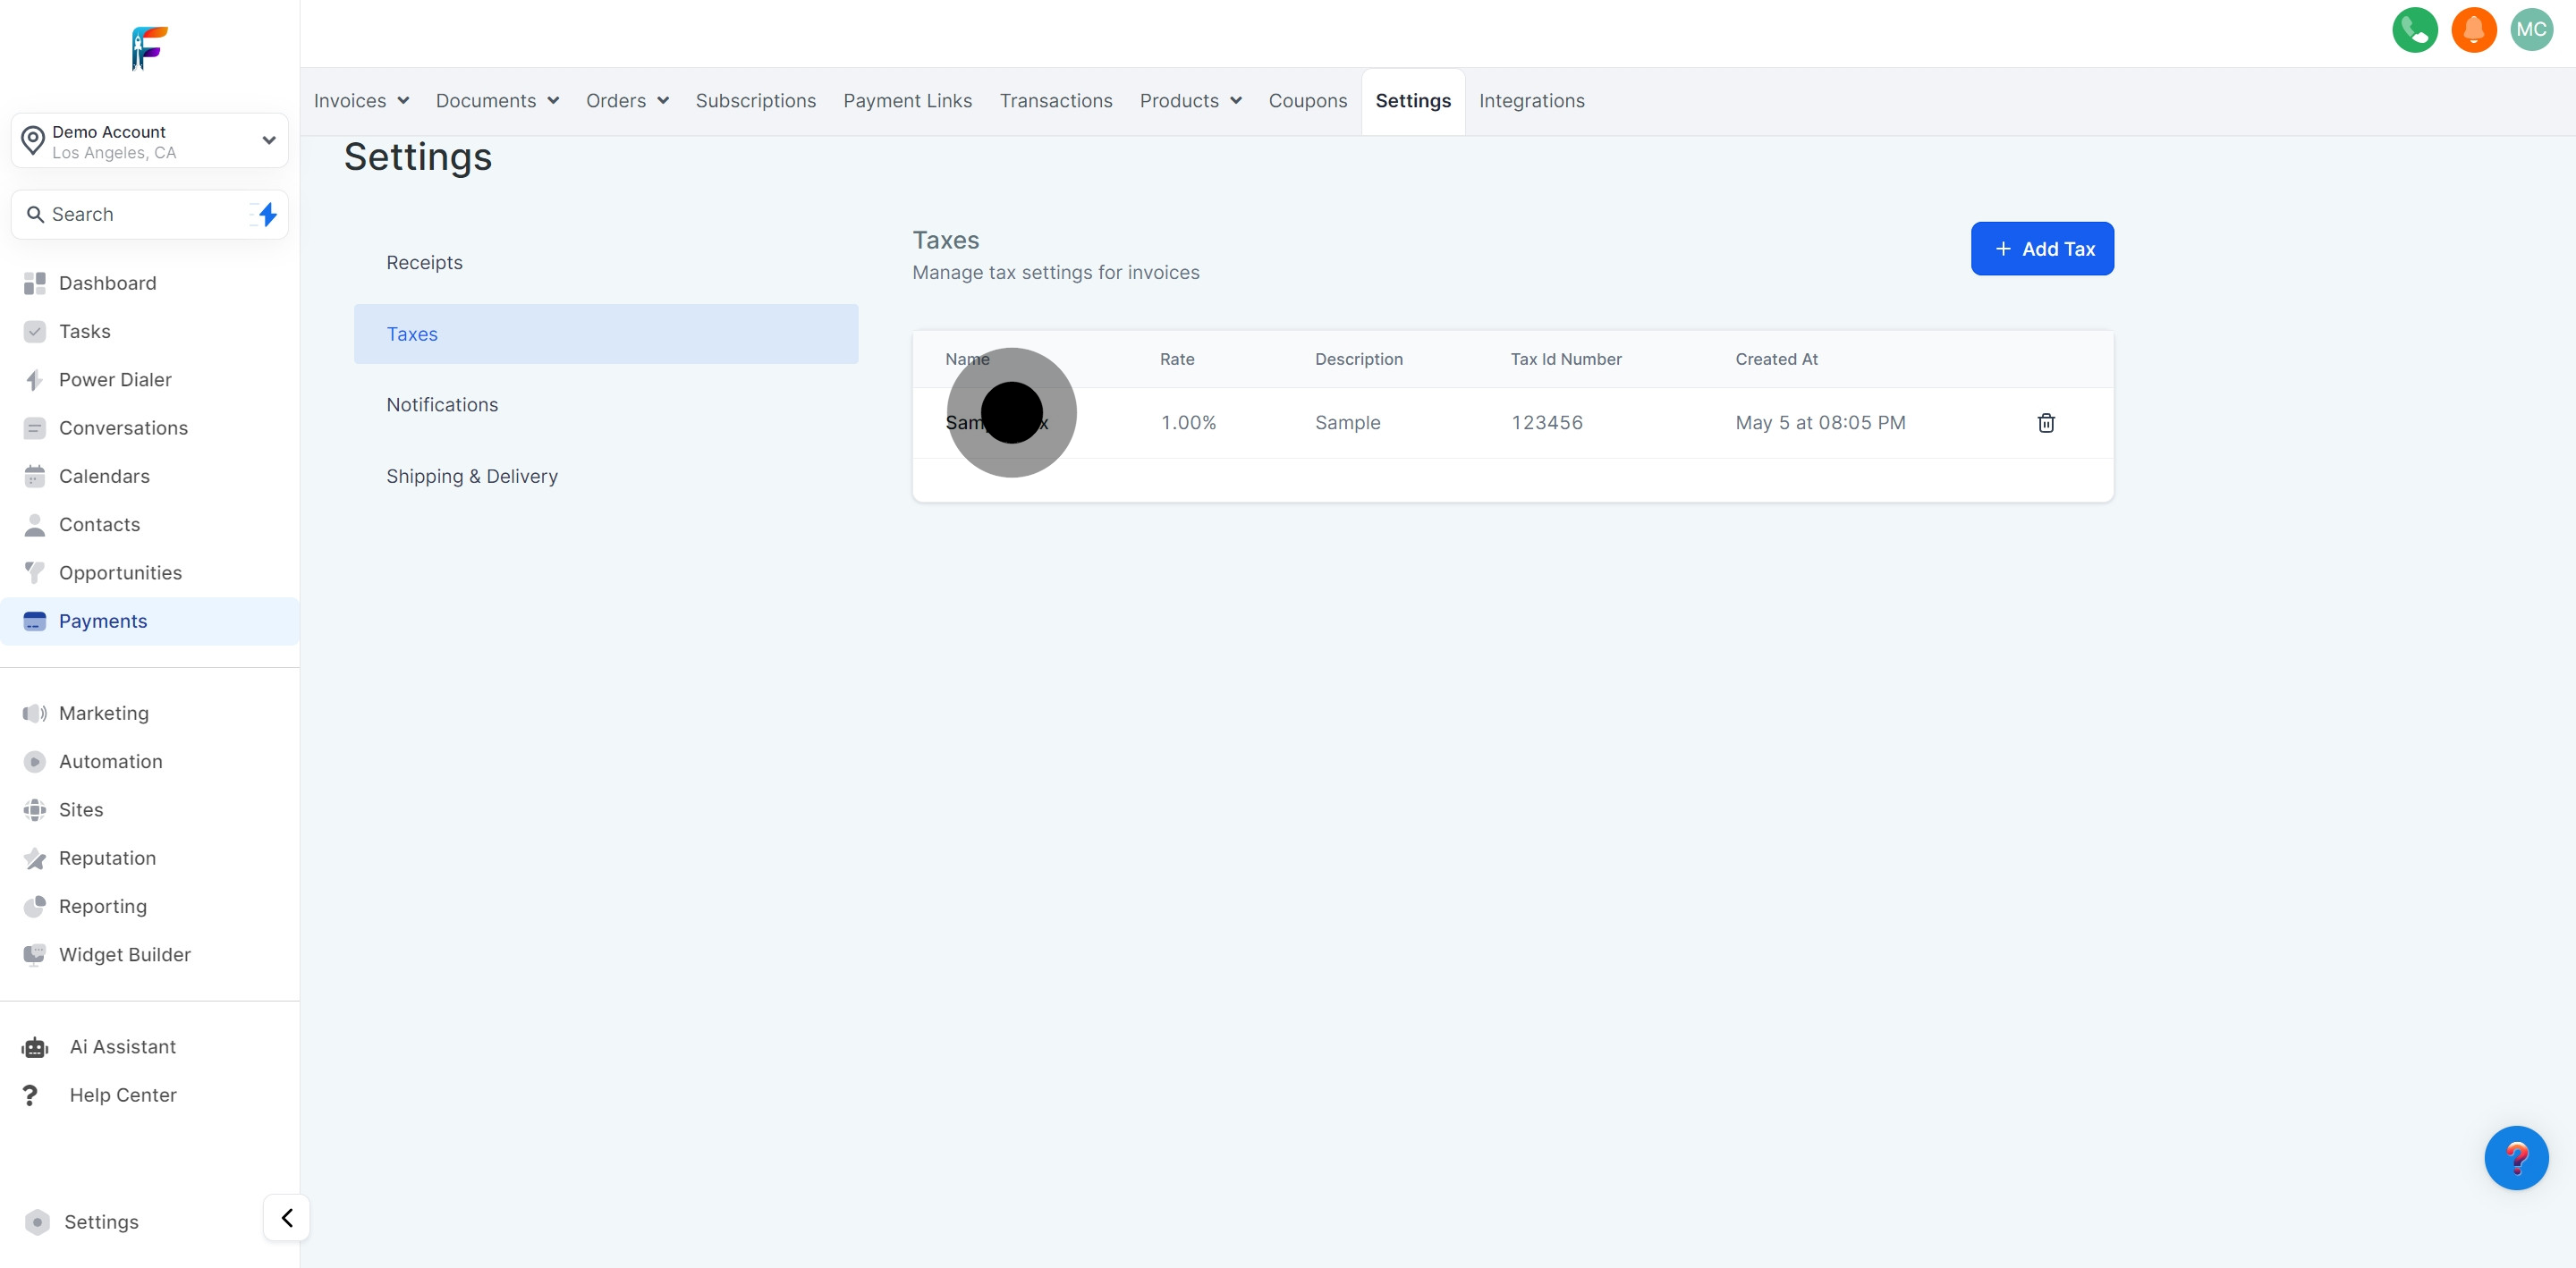The width and height of the screenshot is (2576, 1268).
Task: Click into the Search input field
Action: pos(140,214)
